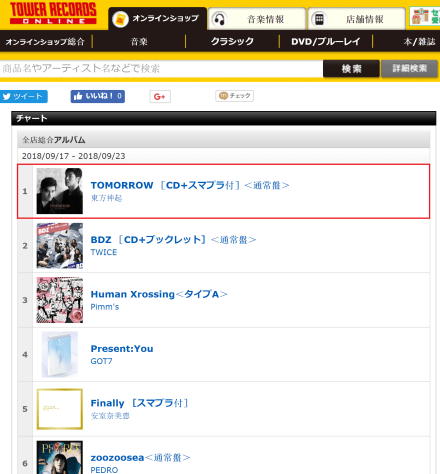Share via Twitter tweet button
This screenshot has height=474, width=440.
(24, 96)
